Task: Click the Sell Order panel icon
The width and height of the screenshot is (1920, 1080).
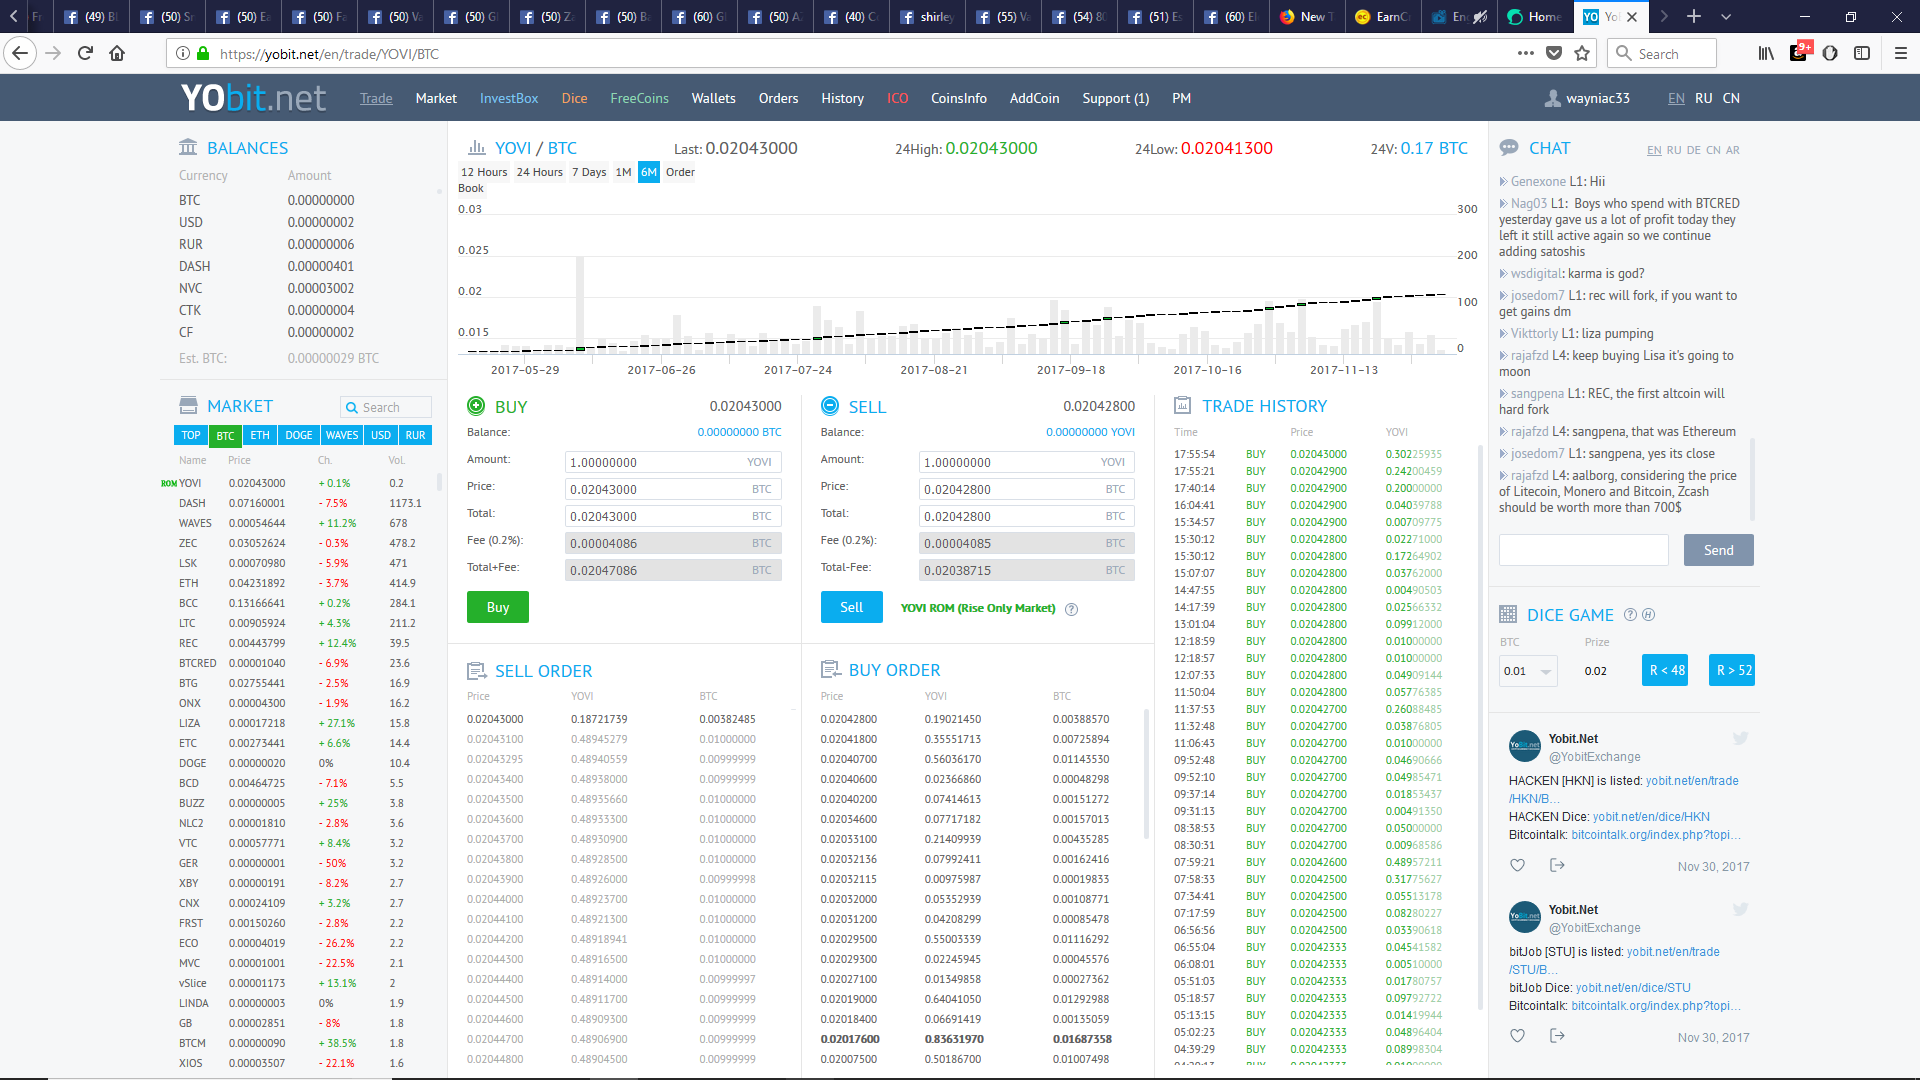Action: (477, 670)
